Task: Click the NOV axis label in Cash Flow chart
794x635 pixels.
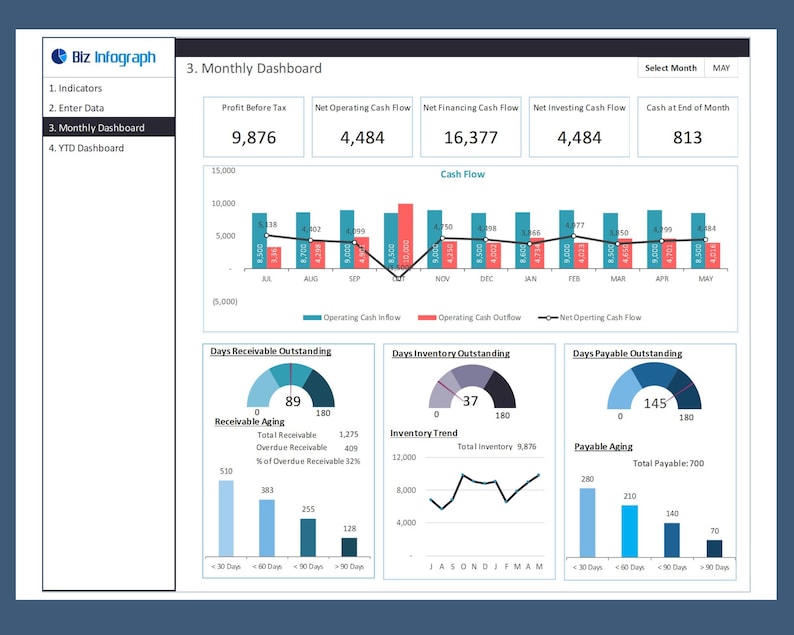Action: [442, 279]
